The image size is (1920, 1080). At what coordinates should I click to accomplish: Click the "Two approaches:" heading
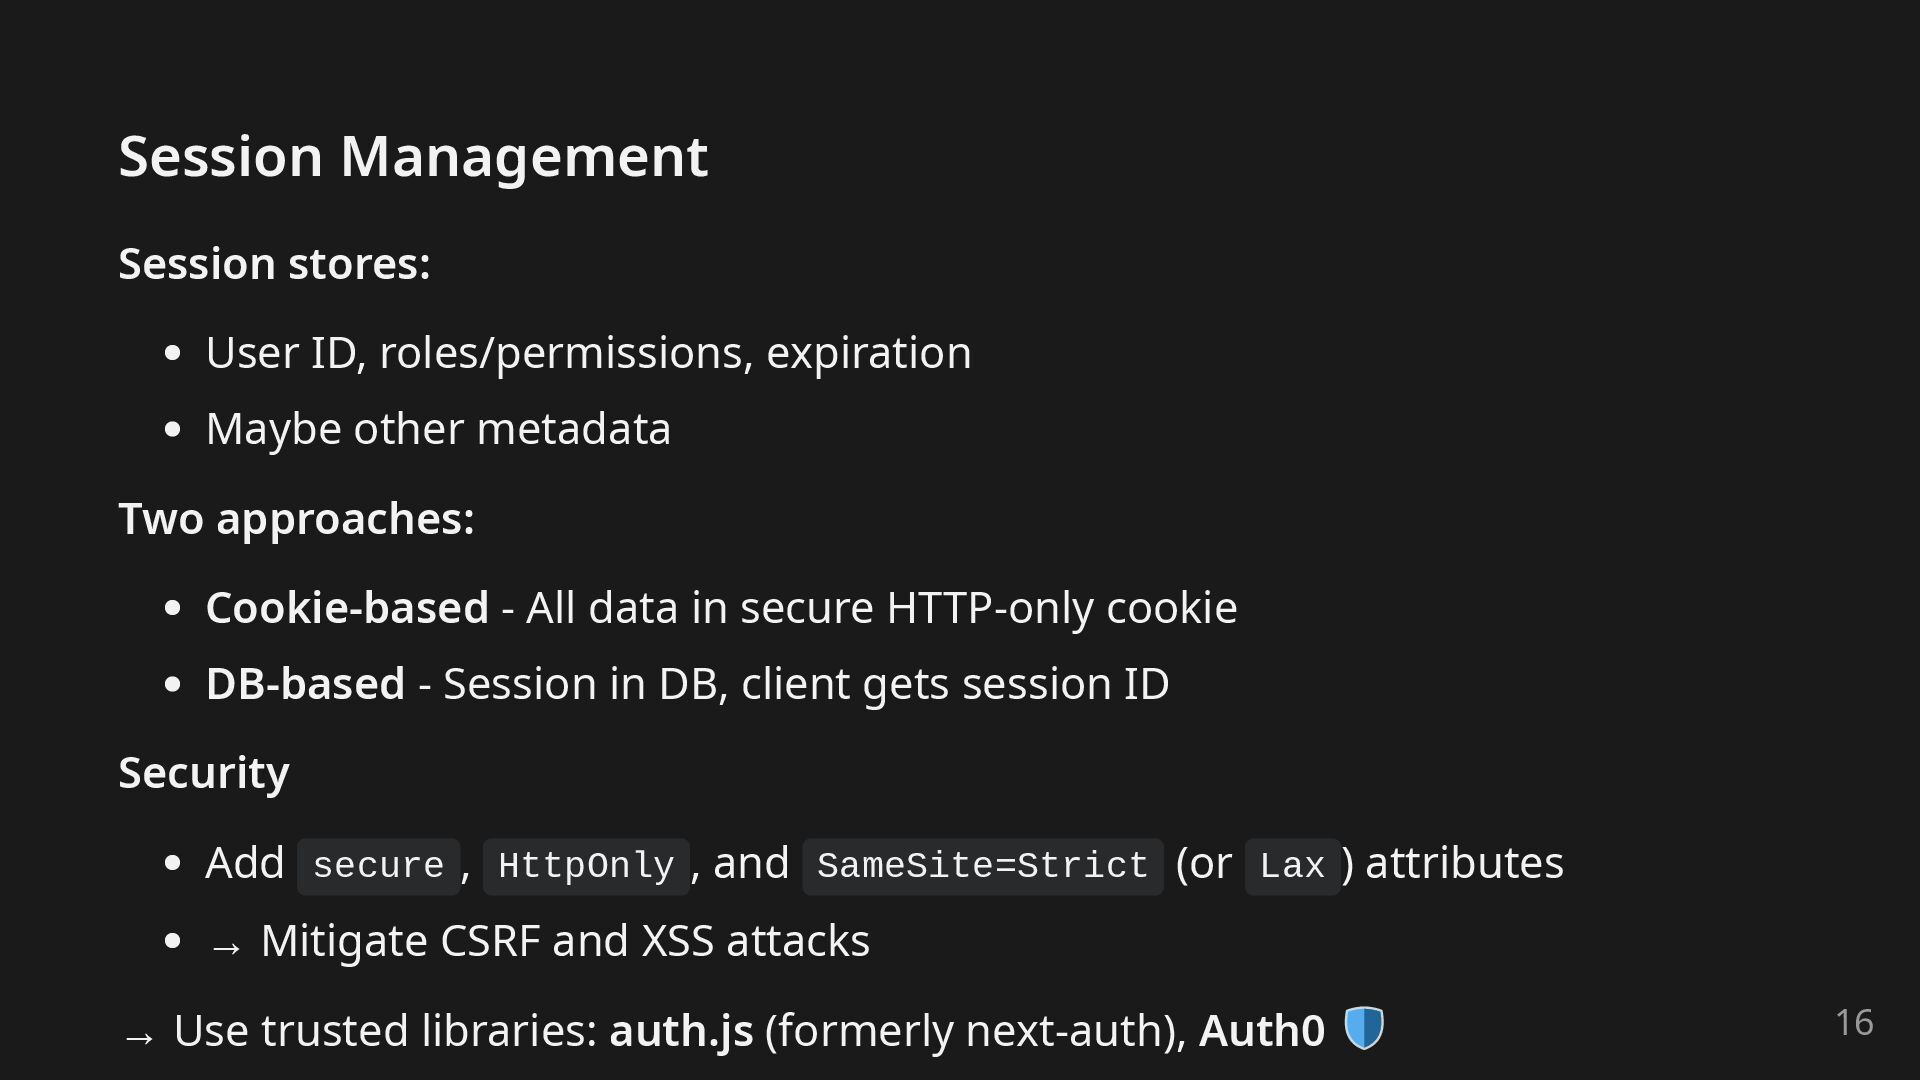[x=296, y=518]
